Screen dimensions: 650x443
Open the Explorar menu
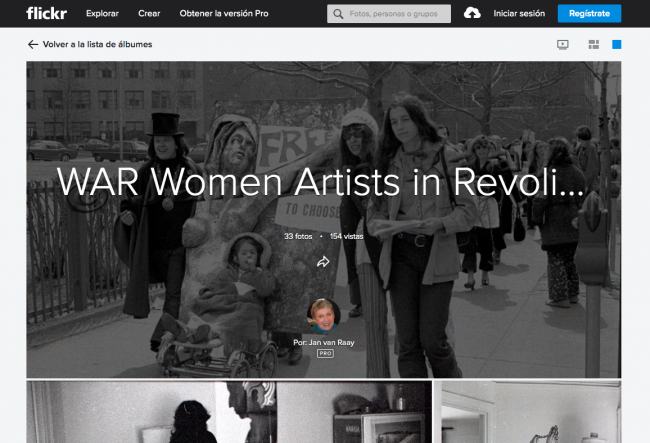tap(102, 14)
